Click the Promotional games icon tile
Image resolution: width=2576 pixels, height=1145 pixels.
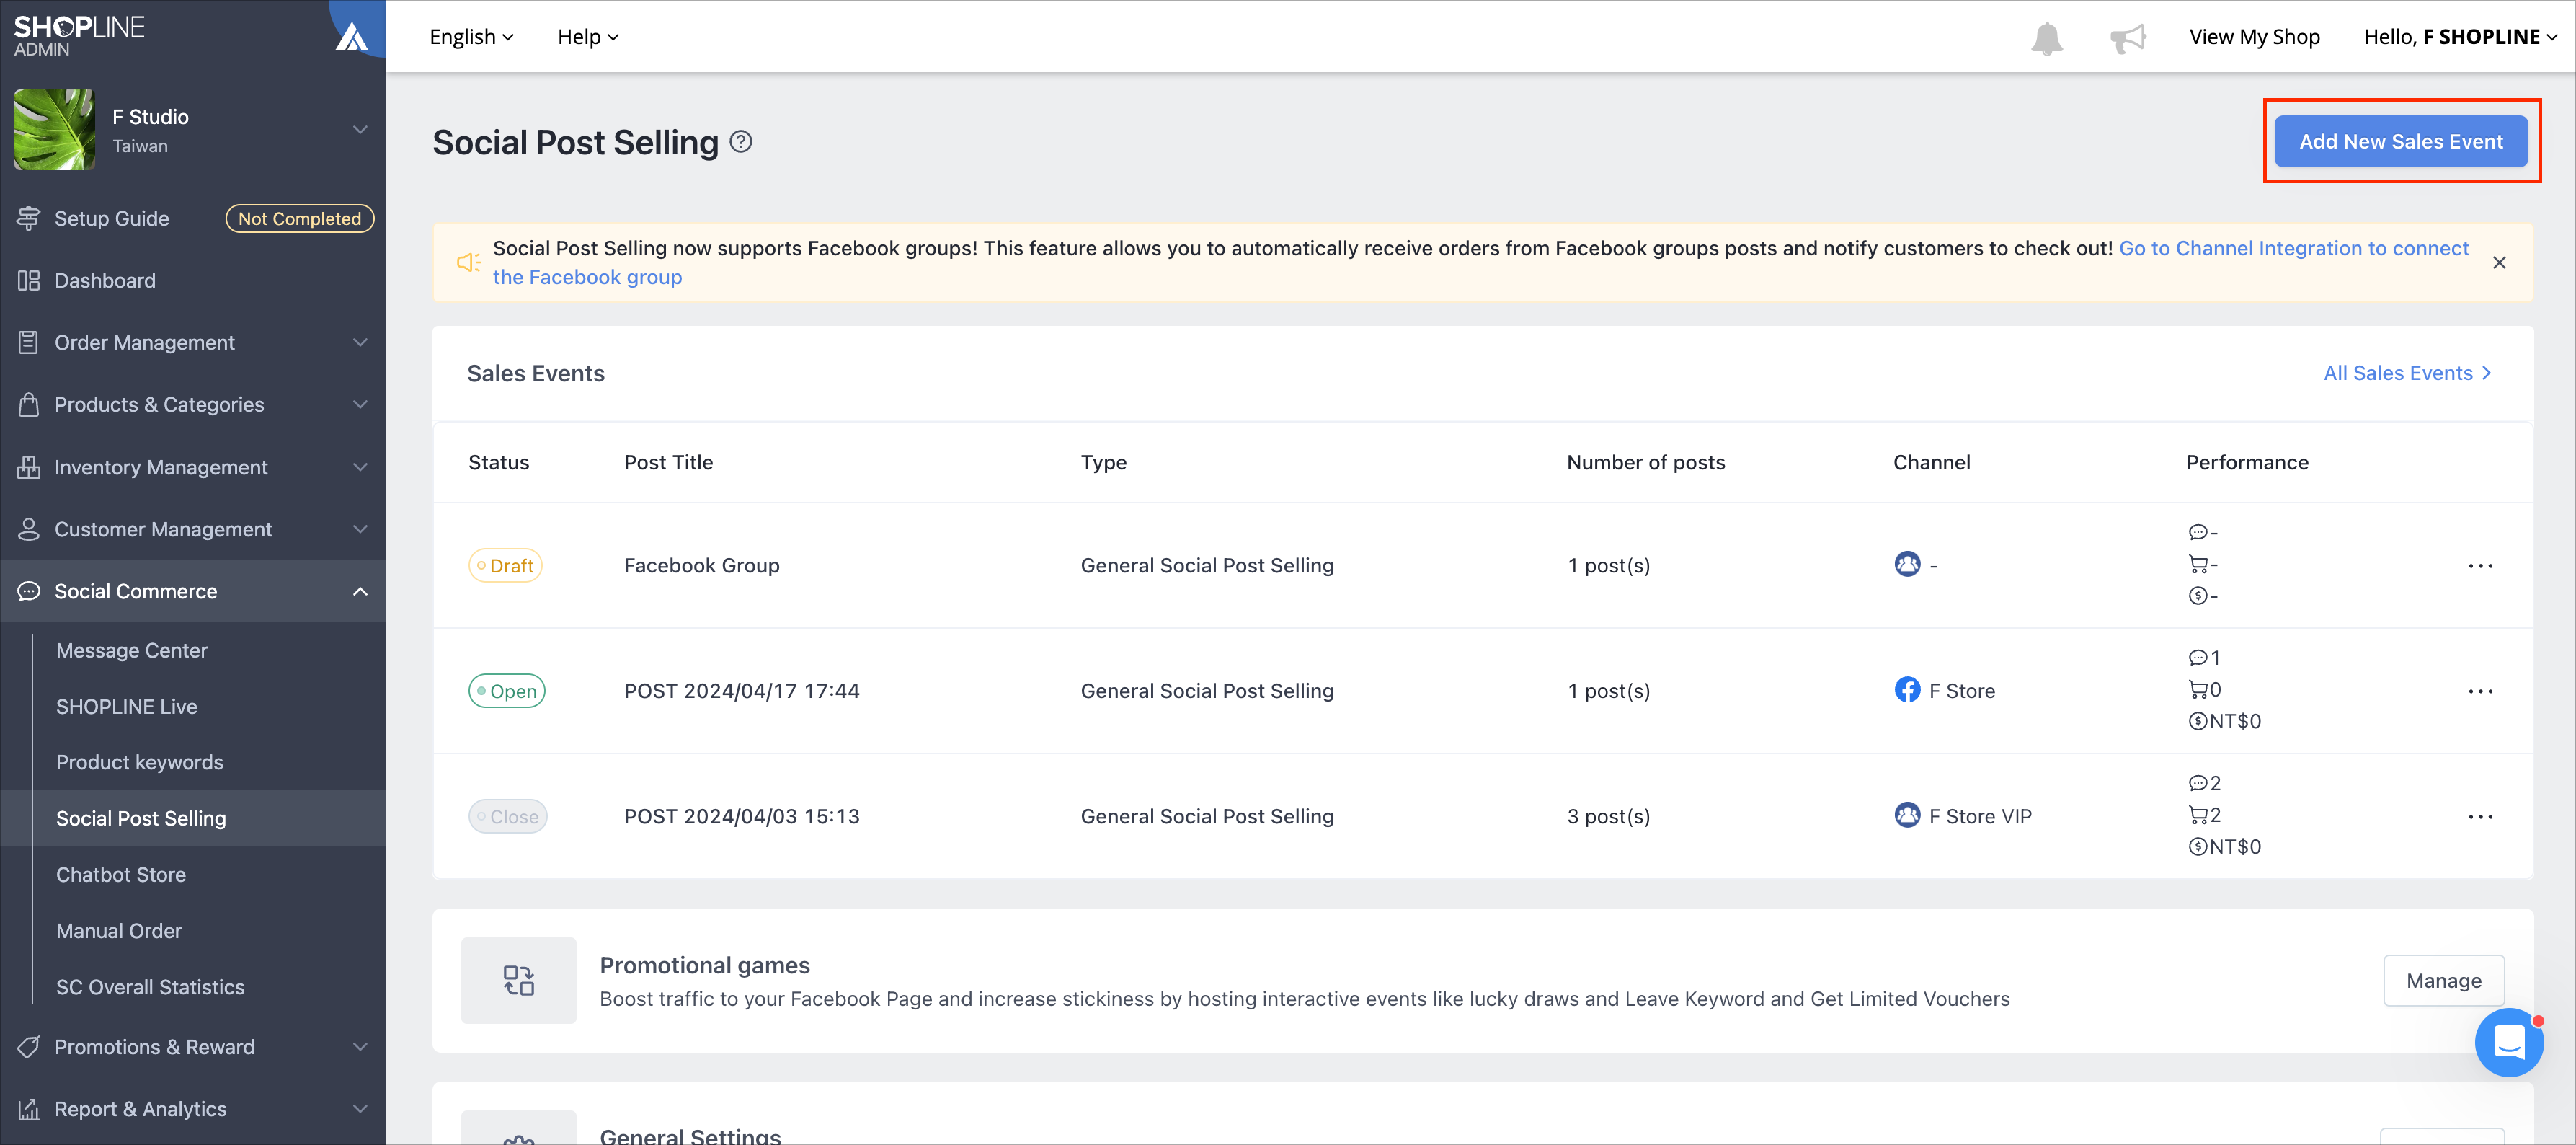(518, 980)
